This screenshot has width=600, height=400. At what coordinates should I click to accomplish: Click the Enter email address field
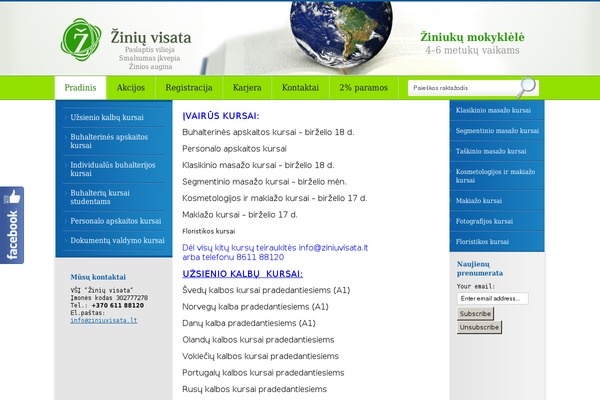coord(492,299)
